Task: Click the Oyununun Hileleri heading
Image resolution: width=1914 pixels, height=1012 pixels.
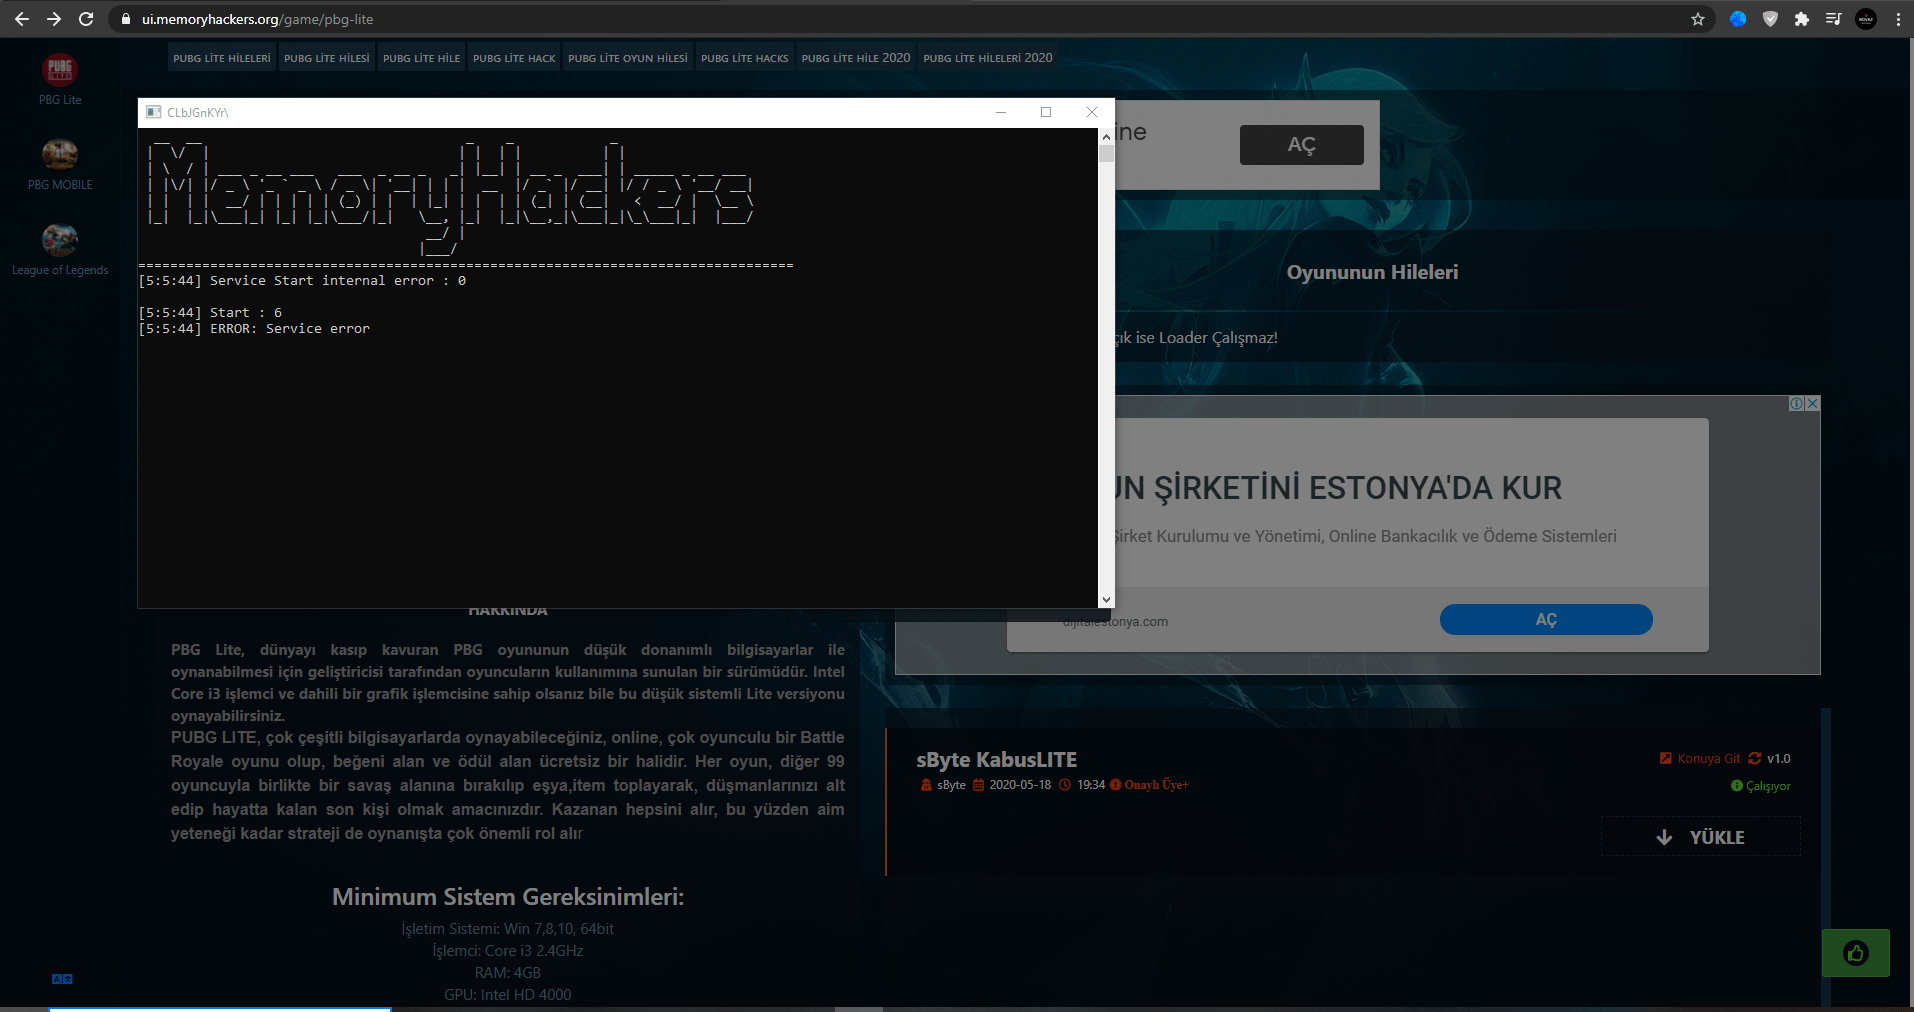Action: (x=1372, y=272)
